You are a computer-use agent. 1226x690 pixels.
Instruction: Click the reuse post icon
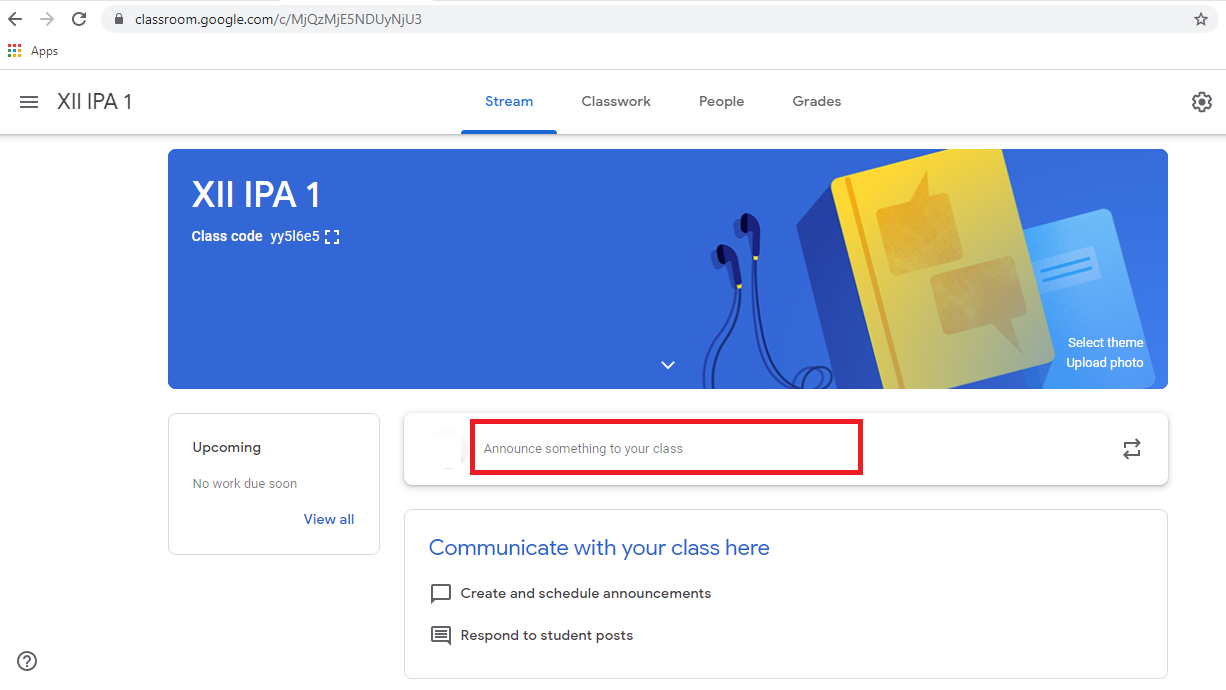pos(1131,449)
